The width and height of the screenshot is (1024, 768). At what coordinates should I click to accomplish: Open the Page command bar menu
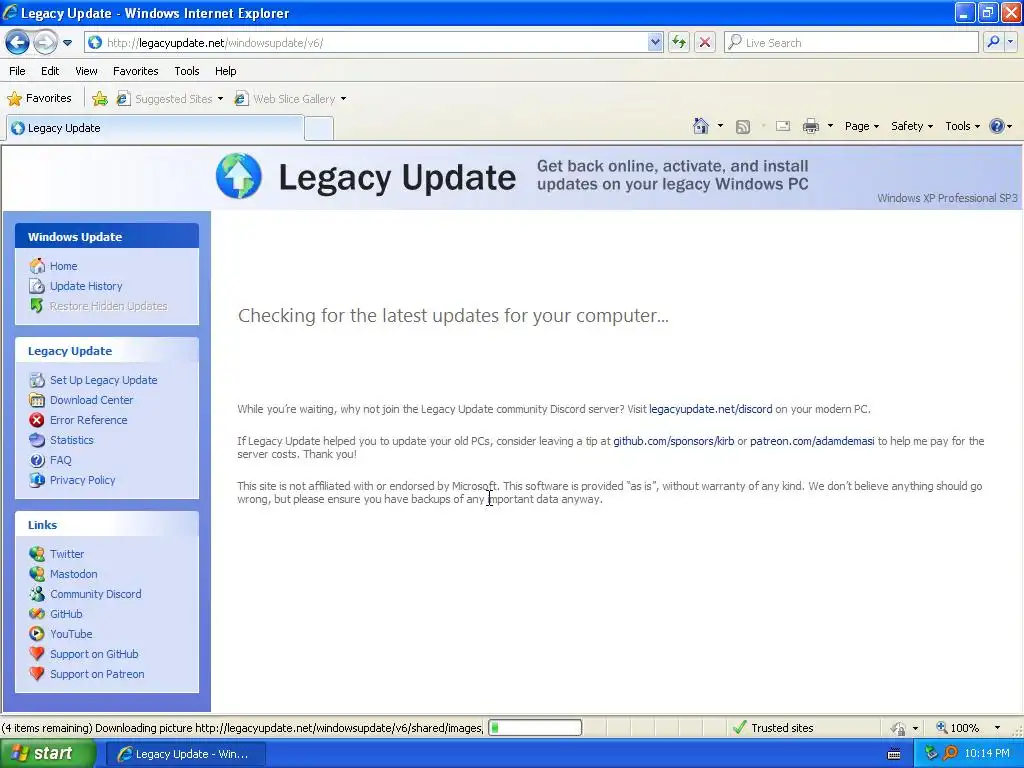tap(861, 126)
